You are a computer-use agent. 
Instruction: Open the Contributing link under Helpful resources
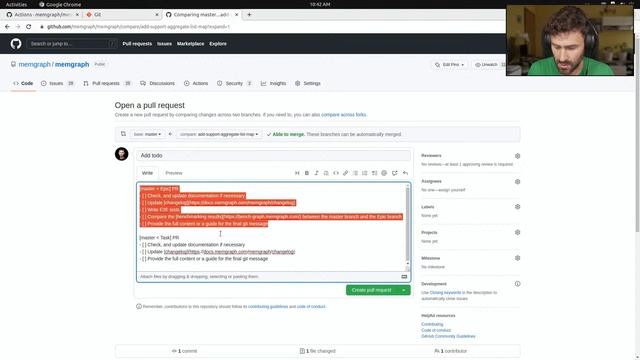coord(432,324)
